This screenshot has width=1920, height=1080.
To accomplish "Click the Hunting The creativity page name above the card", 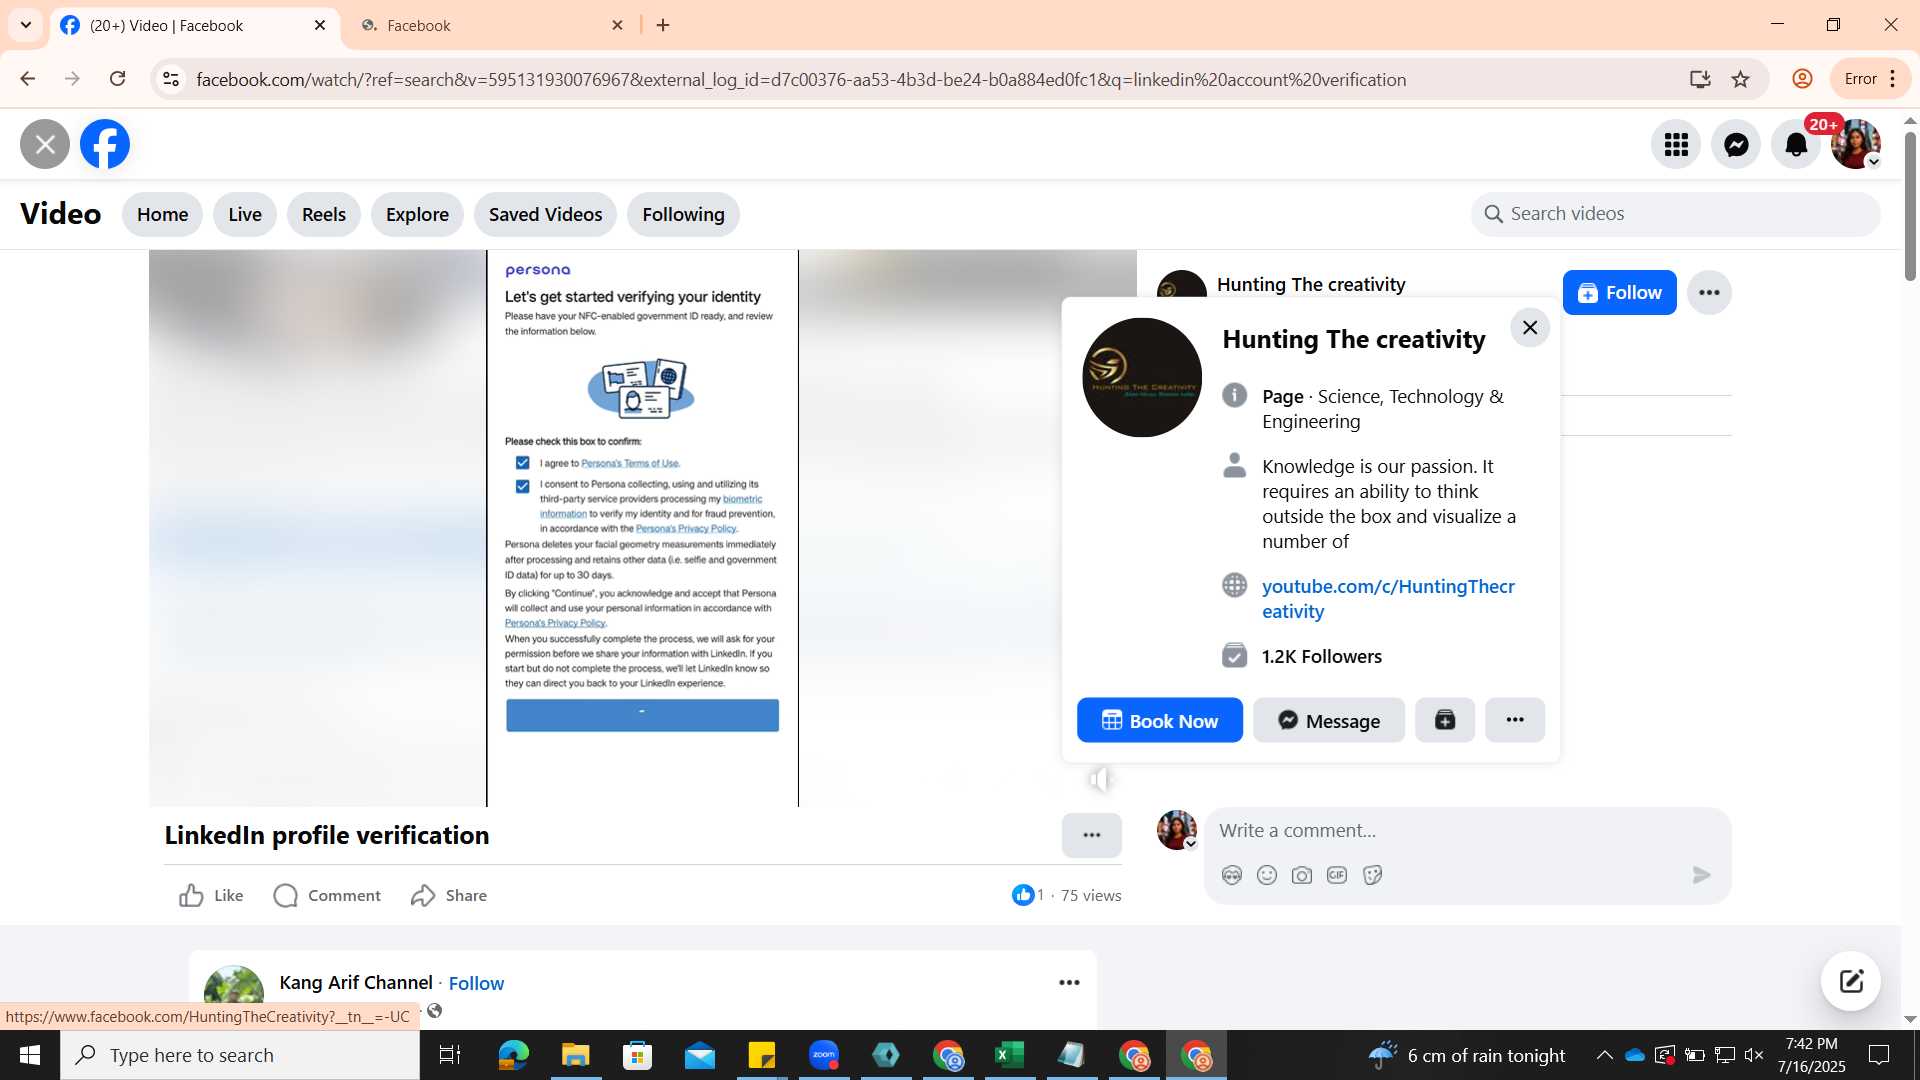I will coord(1311,284).
